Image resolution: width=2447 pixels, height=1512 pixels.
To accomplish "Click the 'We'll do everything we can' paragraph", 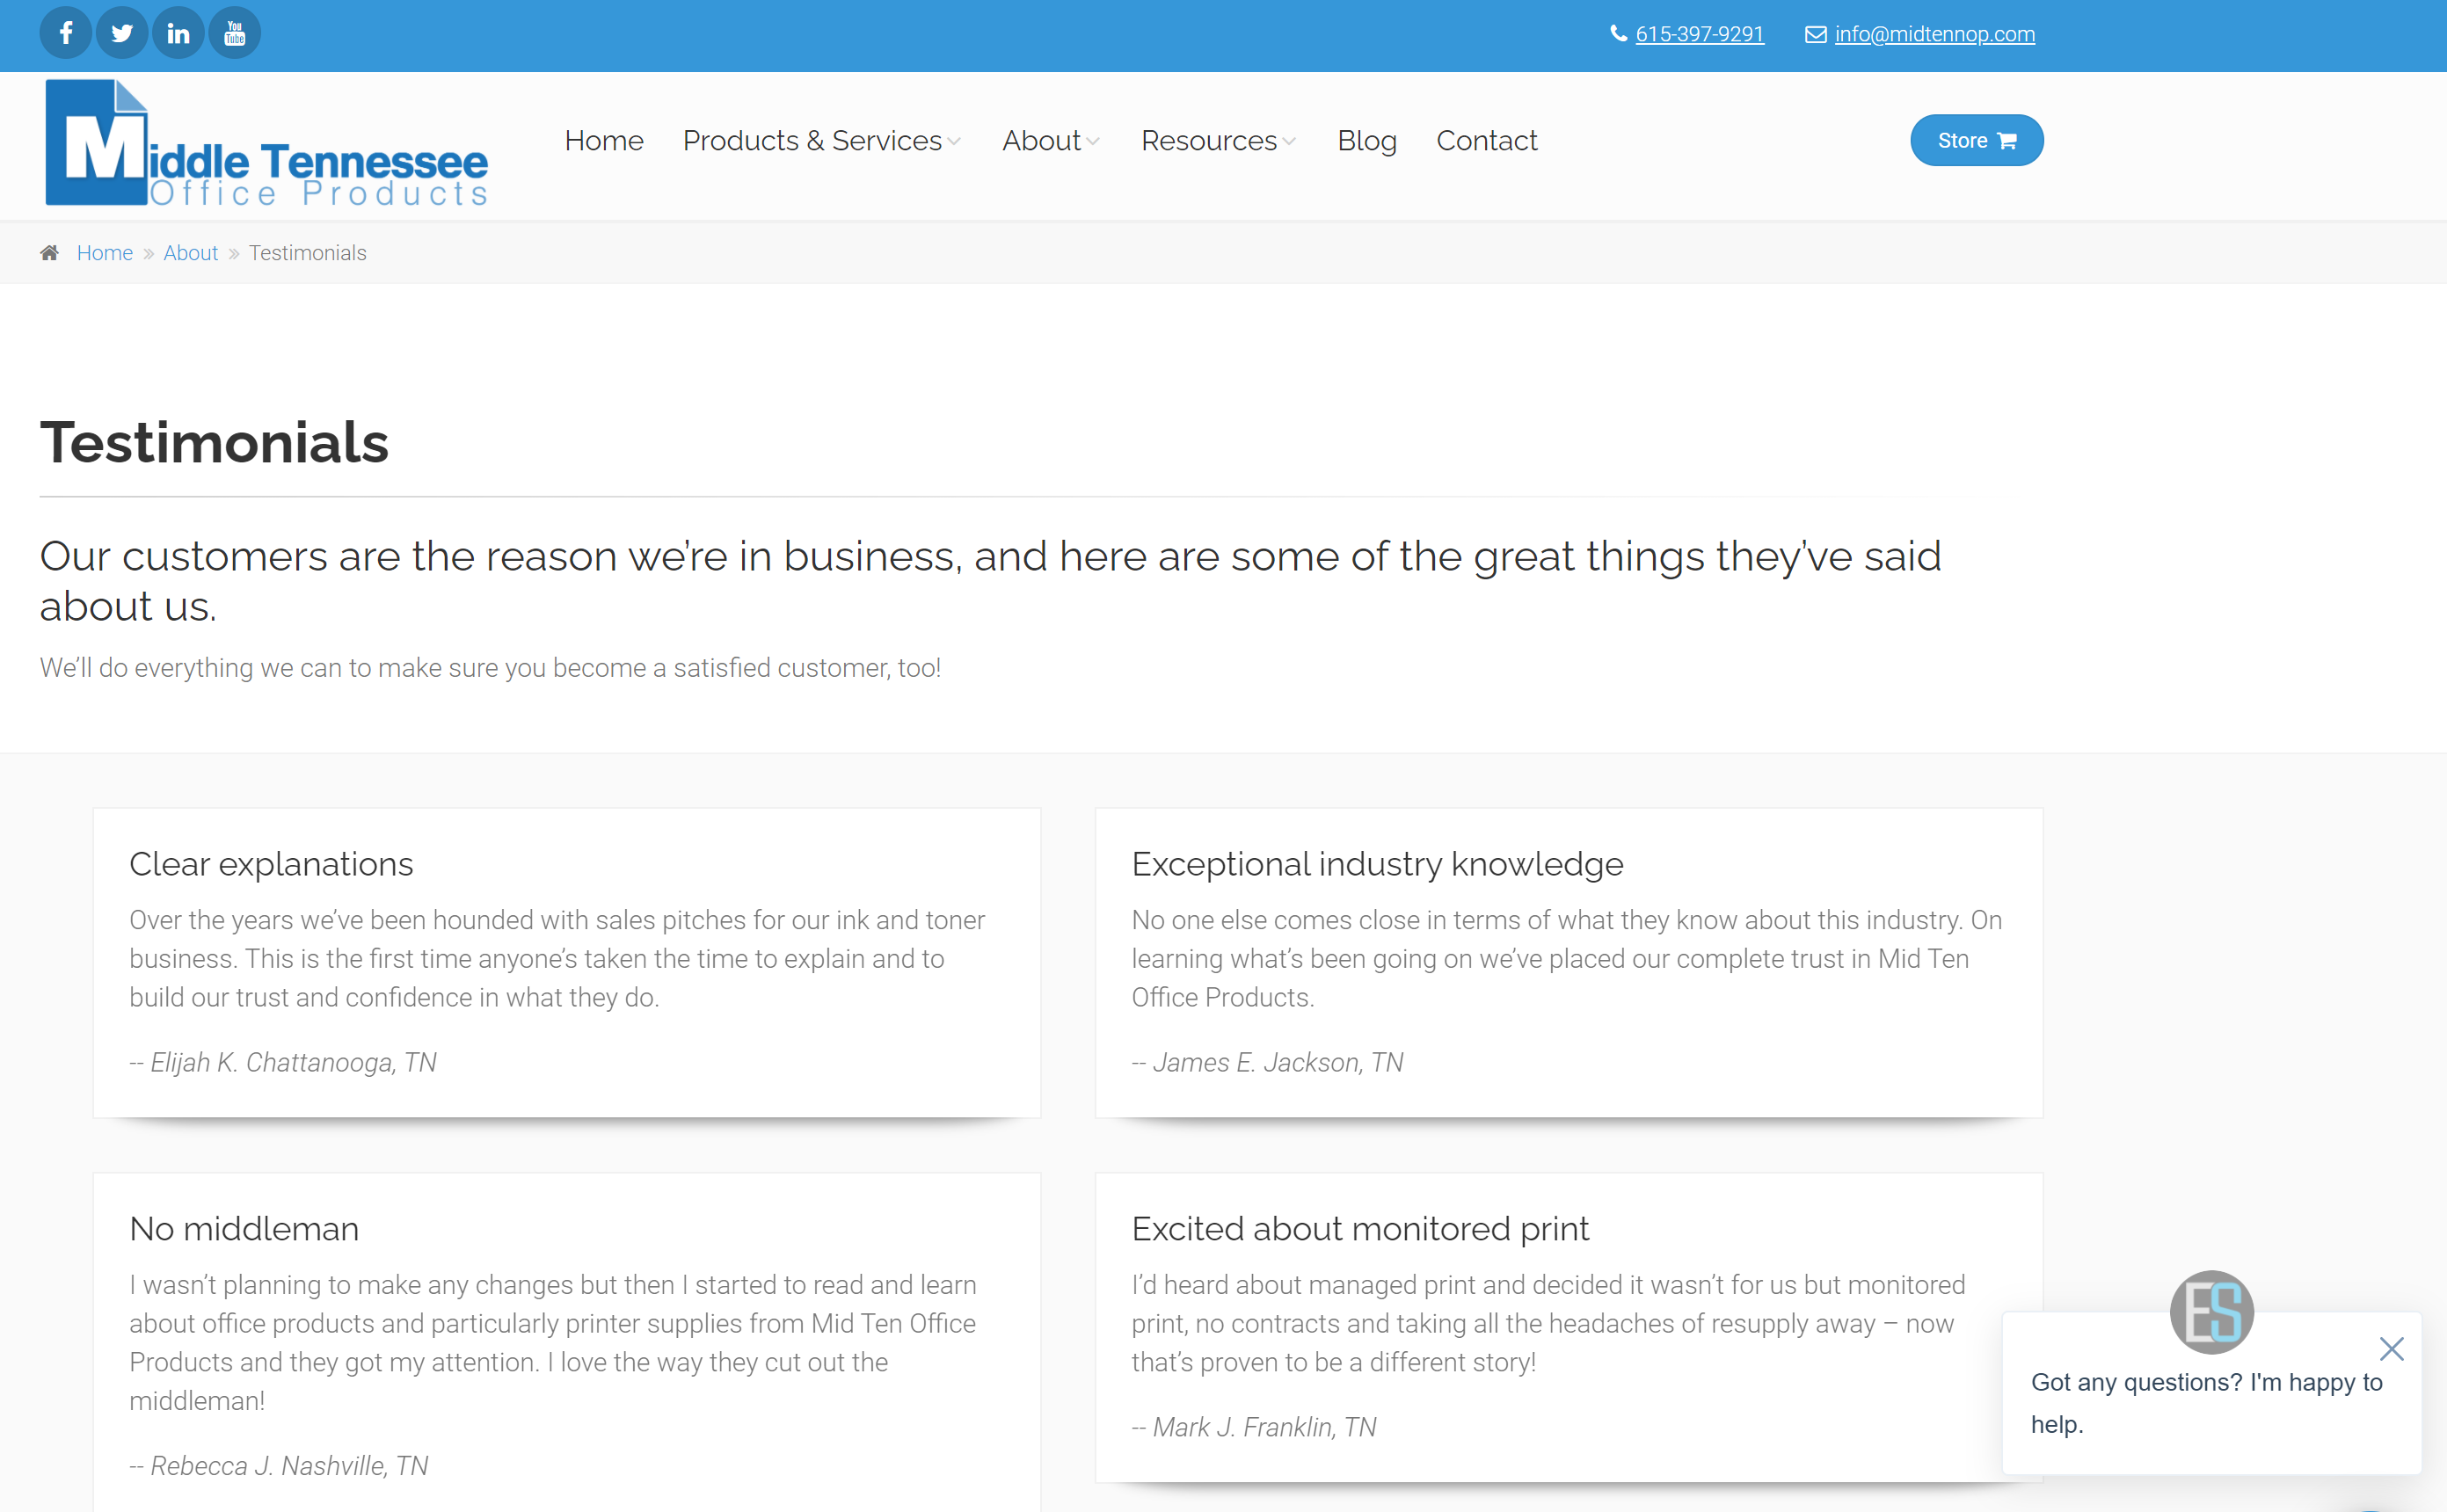I will pos(490,668).
